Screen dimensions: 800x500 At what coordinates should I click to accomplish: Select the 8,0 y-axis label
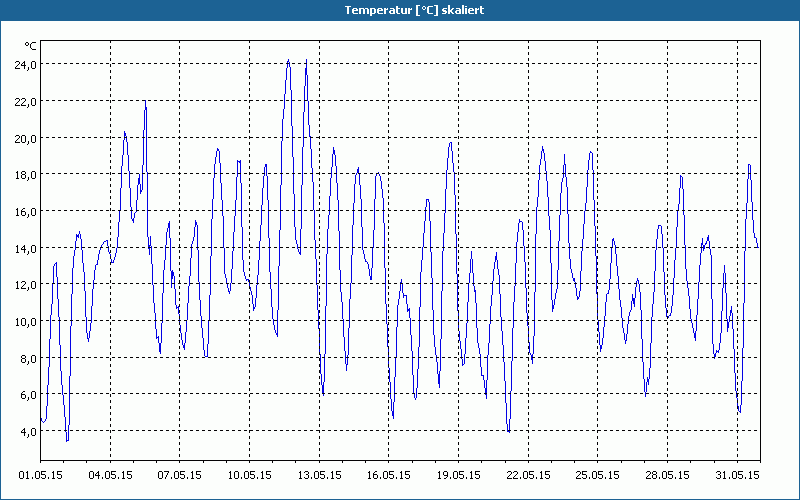[29, 358]
